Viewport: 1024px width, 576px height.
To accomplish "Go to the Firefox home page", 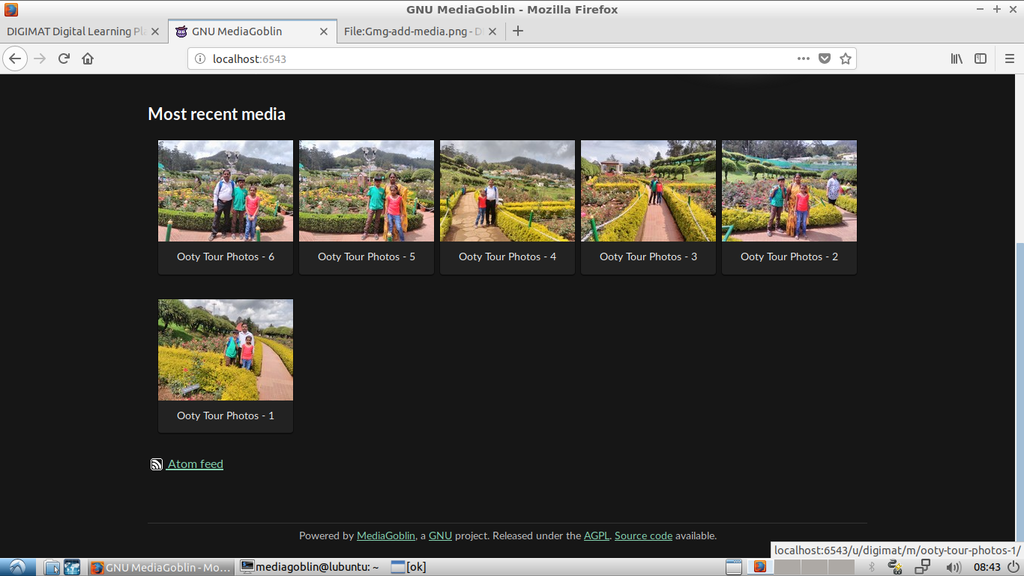I will pos(88,59).
